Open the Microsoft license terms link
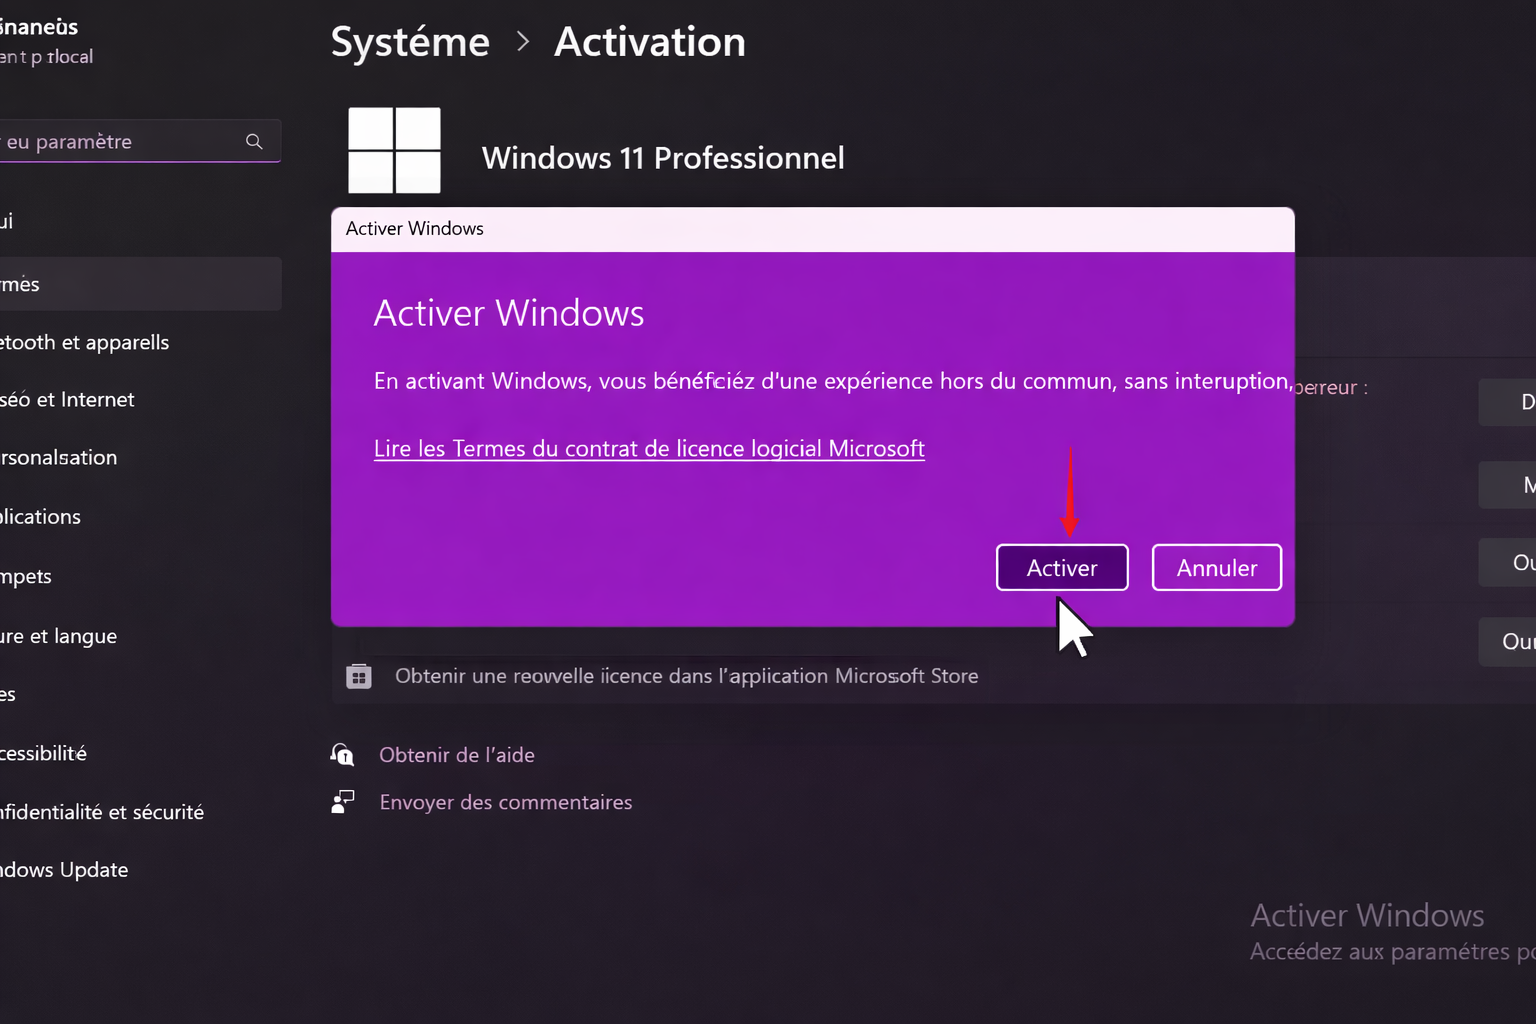This screenshot has height=1024, width=1536. [649, 449]
